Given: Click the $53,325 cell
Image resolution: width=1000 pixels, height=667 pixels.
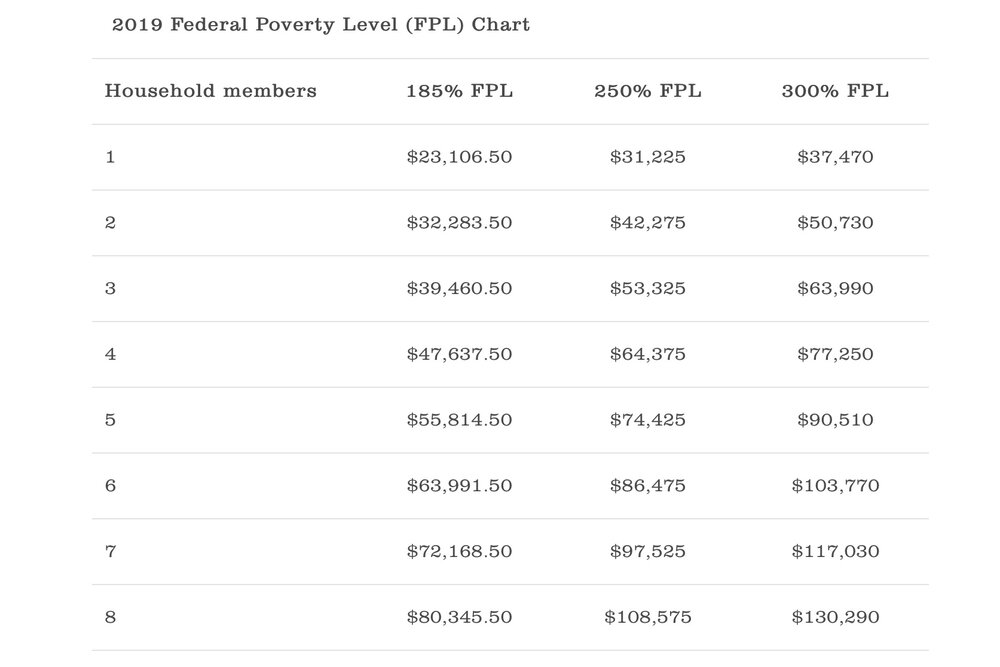Looking at the screenshot, I should tap(647, 288).
